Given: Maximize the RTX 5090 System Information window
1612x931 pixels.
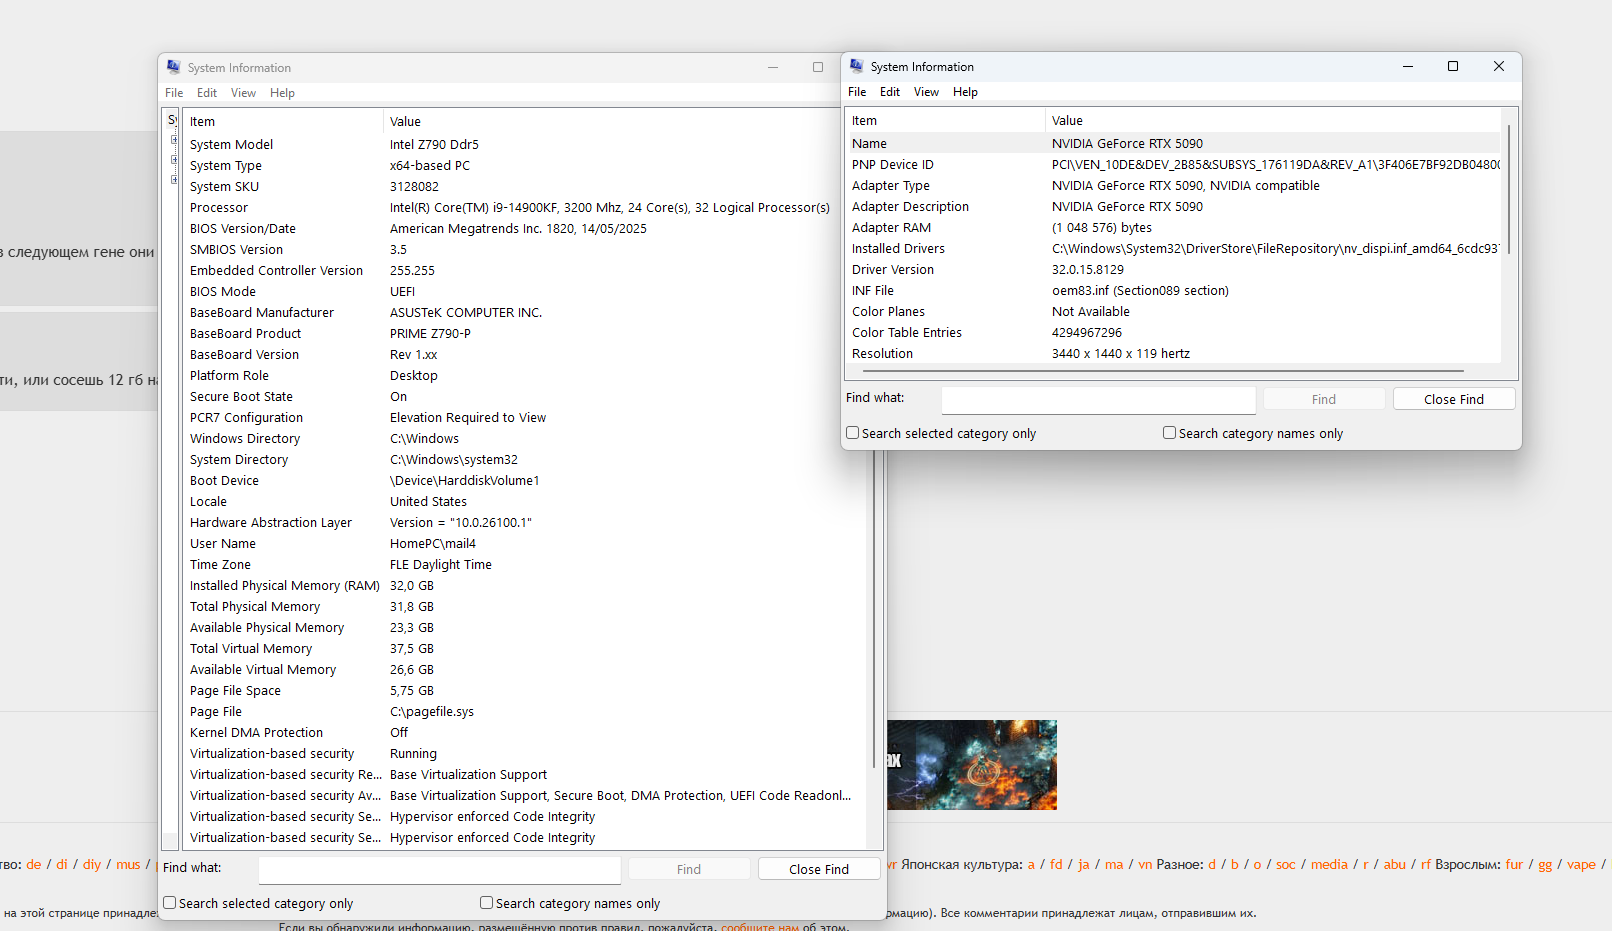Looking at the screenshot, I should pyautogui.click(x=1453, y=66).
